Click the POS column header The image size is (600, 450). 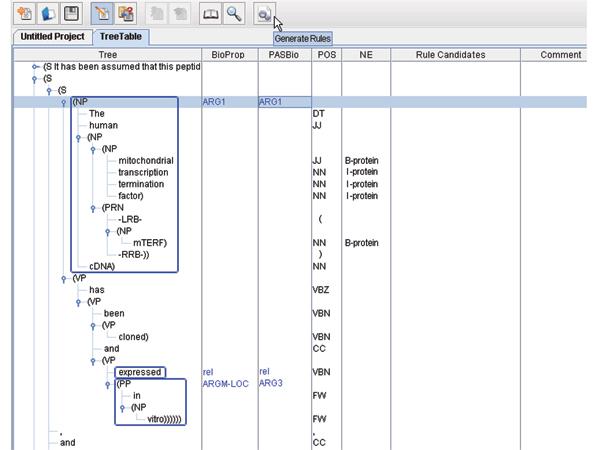point(327,55)
